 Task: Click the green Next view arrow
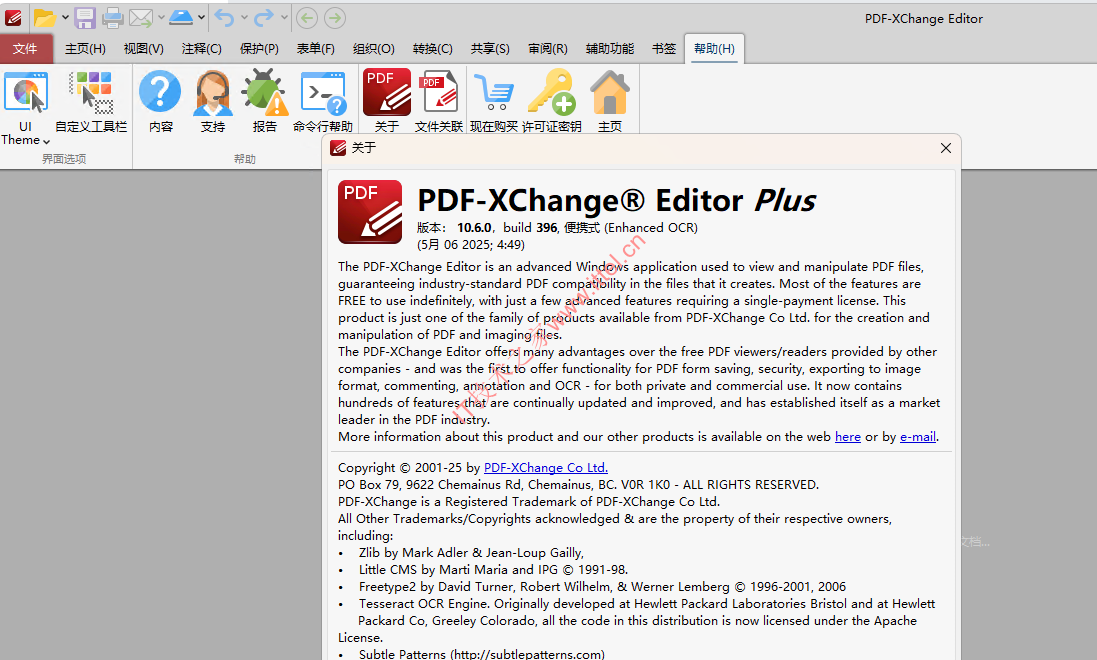coord(335,17)
